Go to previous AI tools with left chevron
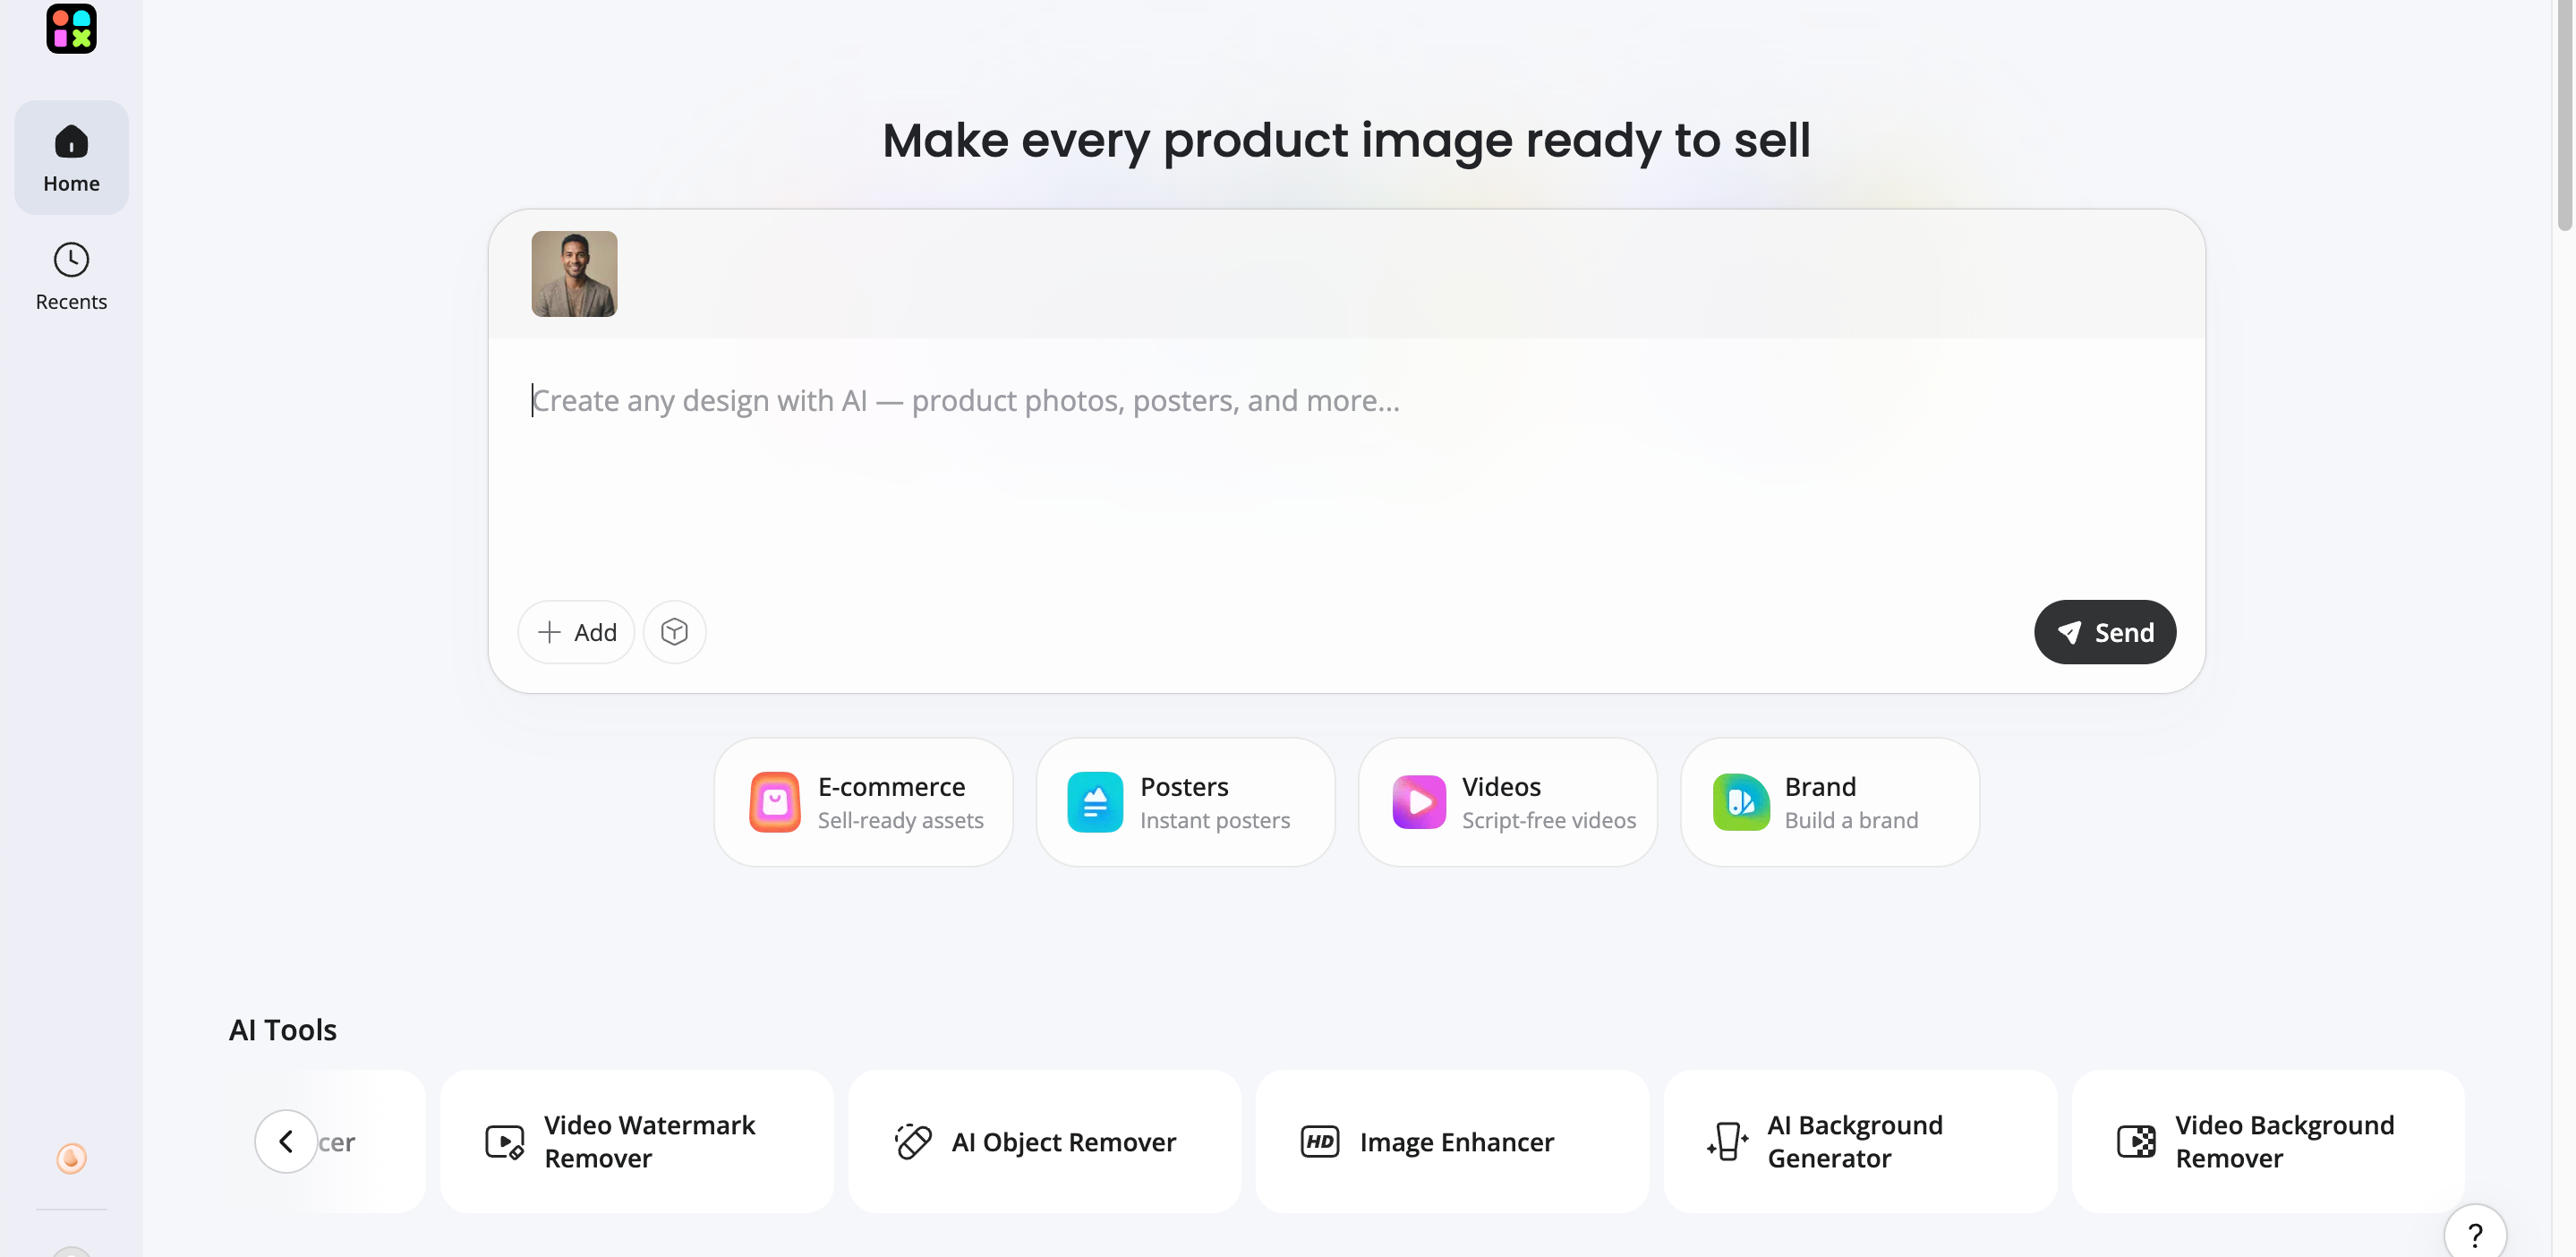 (286, 1142)
